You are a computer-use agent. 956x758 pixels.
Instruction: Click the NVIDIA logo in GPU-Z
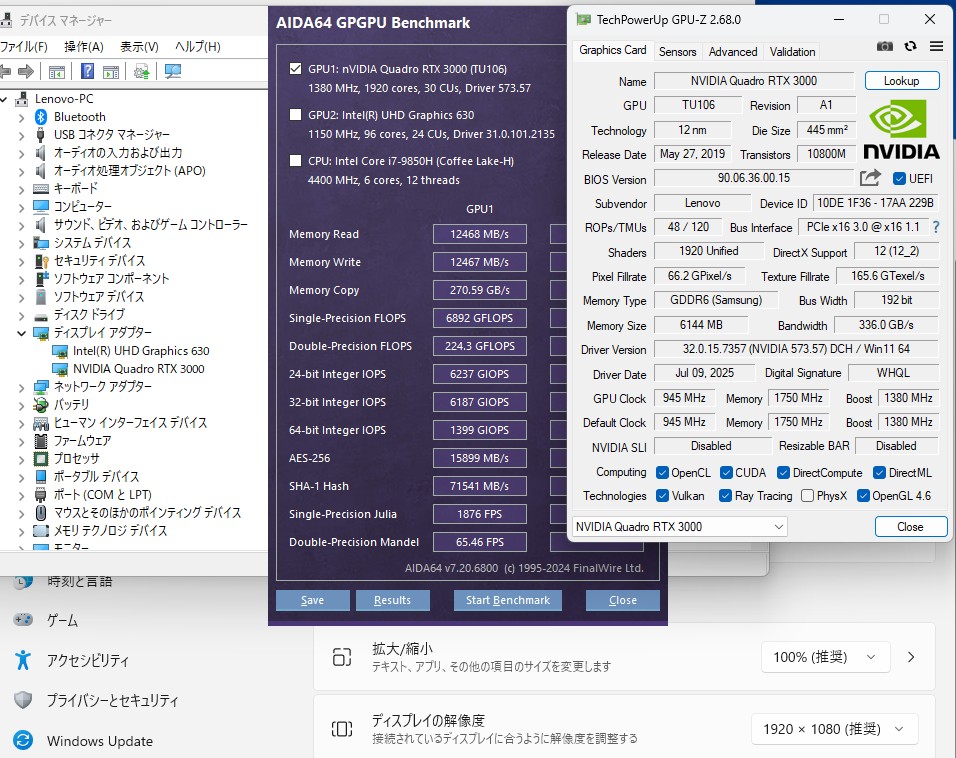pos(902,131)
